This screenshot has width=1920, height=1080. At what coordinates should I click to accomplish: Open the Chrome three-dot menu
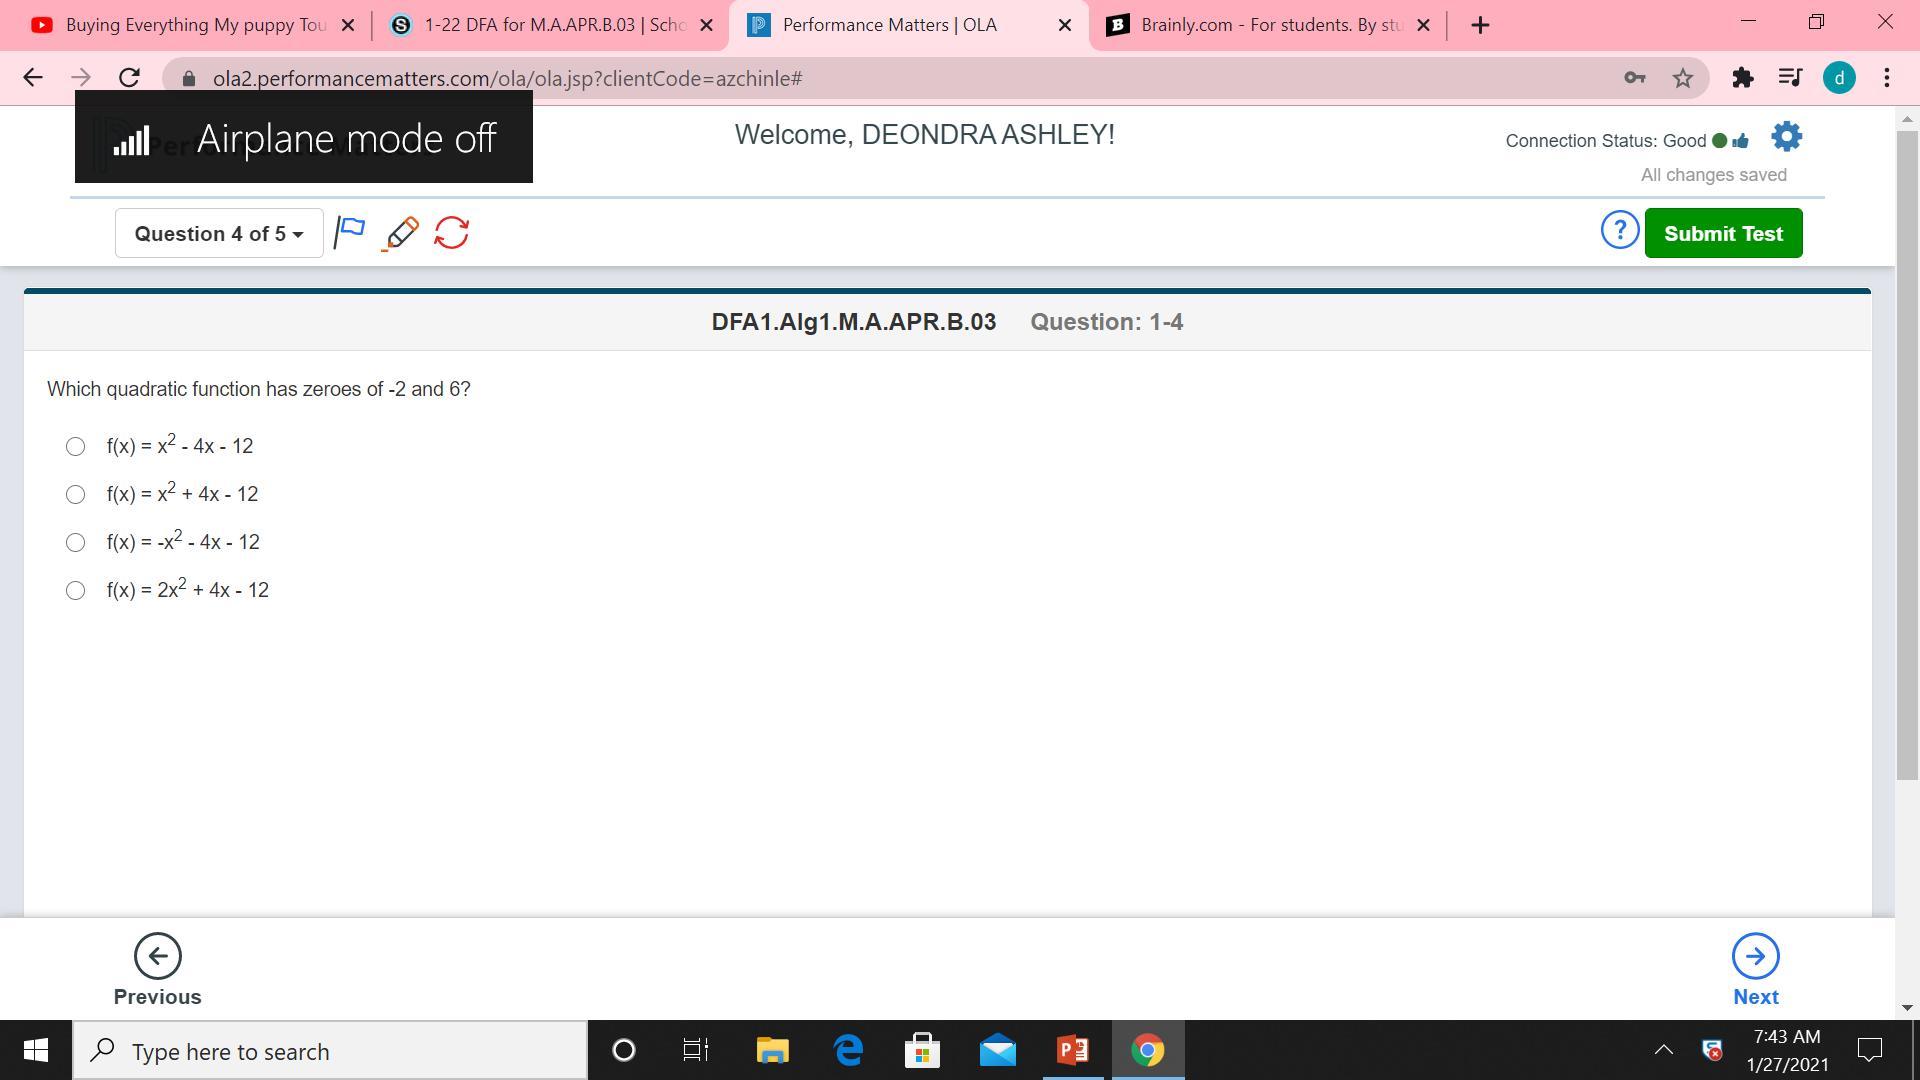[1886, 78]
